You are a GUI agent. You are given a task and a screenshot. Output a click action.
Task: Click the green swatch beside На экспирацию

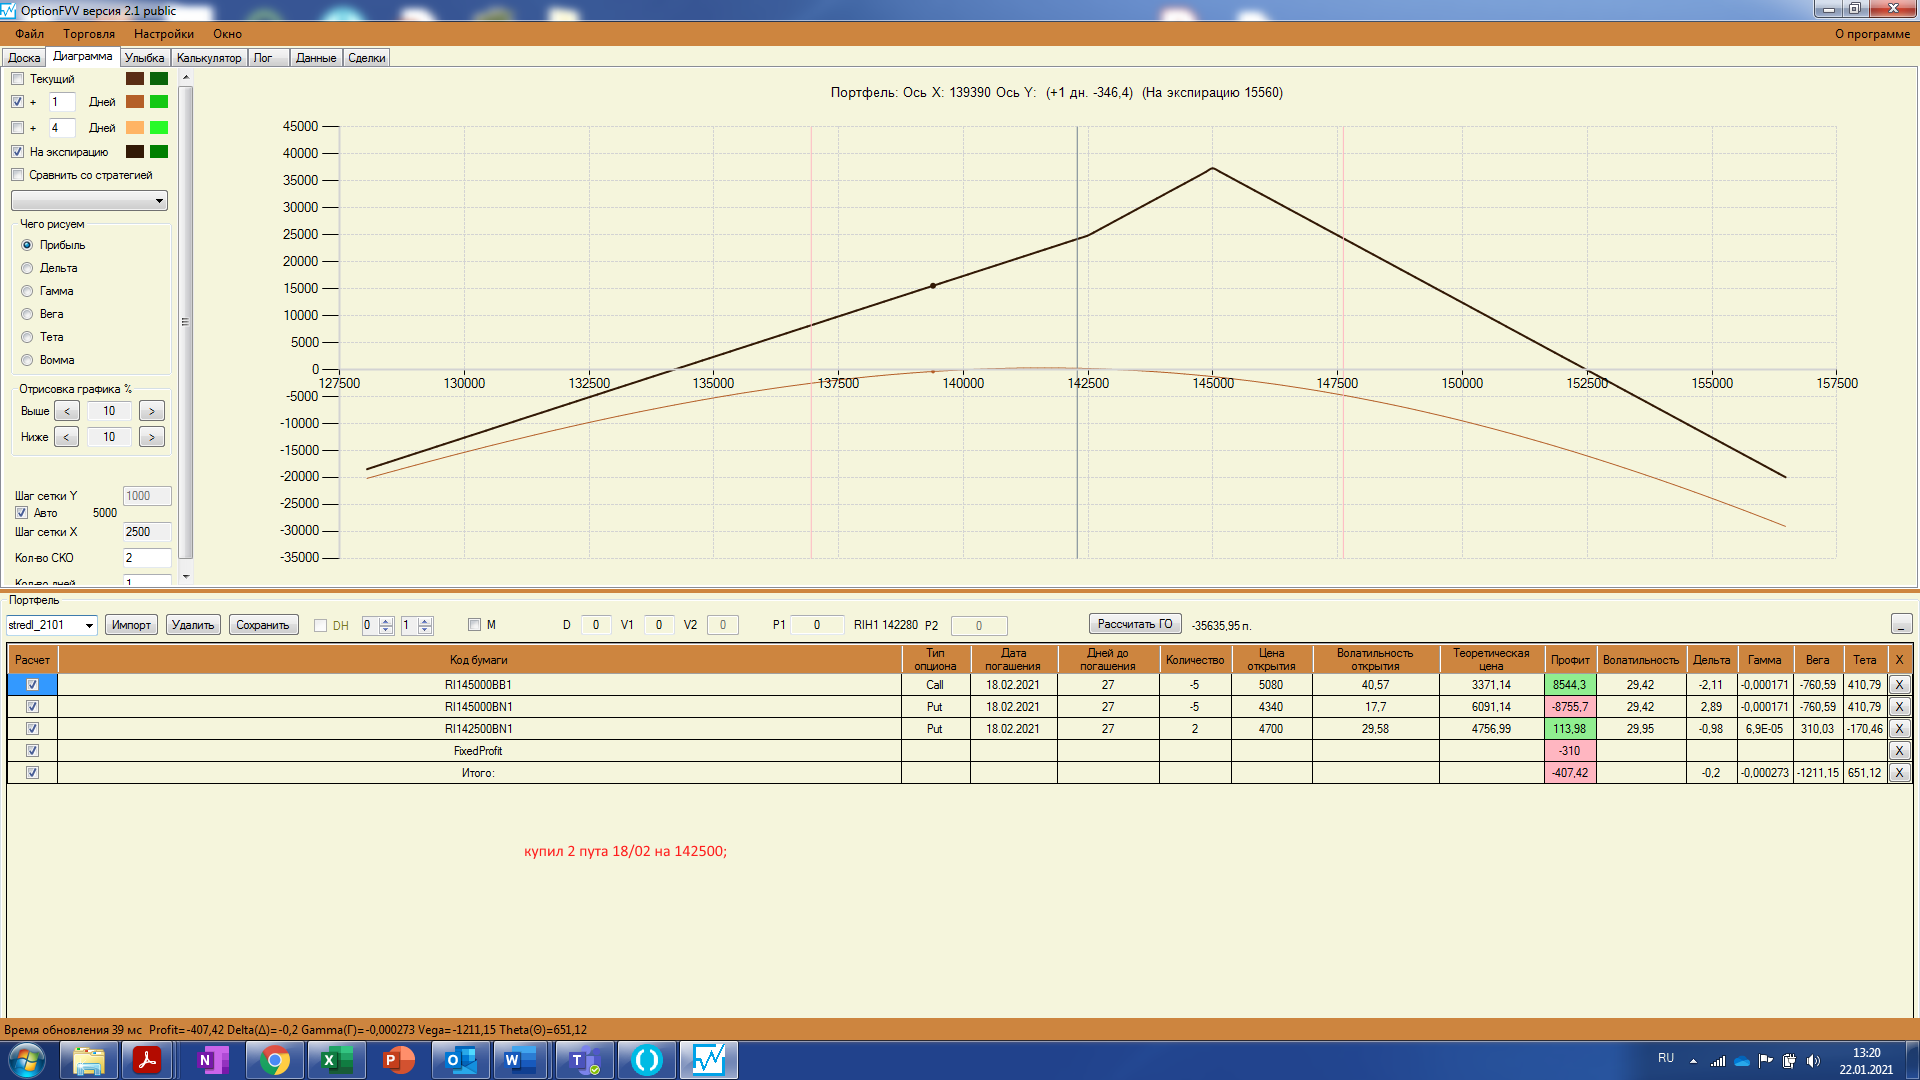click(x=159, y=152)
